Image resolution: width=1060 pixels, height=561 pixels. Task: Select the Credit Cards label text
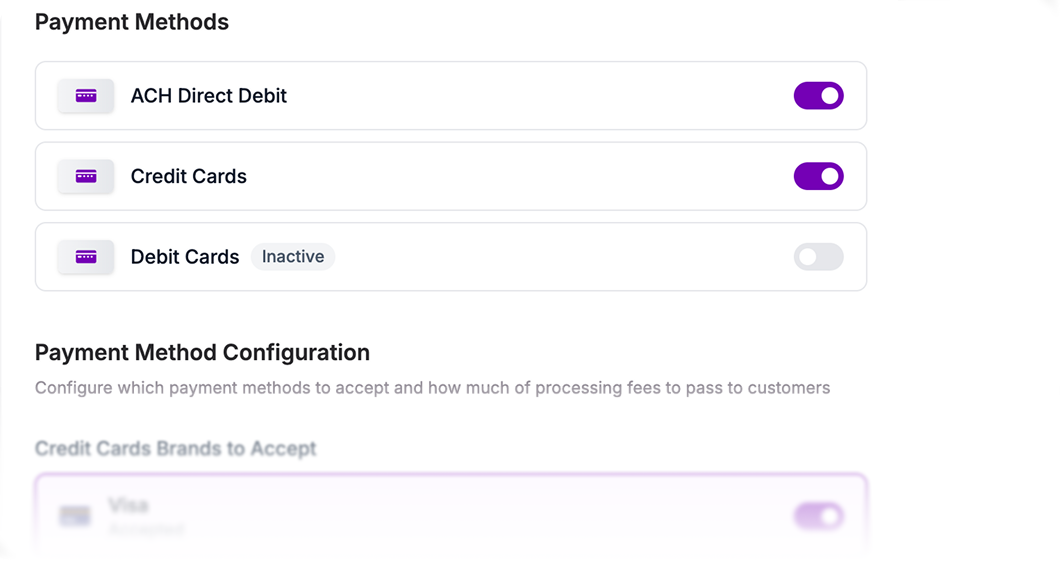(189, 176)
